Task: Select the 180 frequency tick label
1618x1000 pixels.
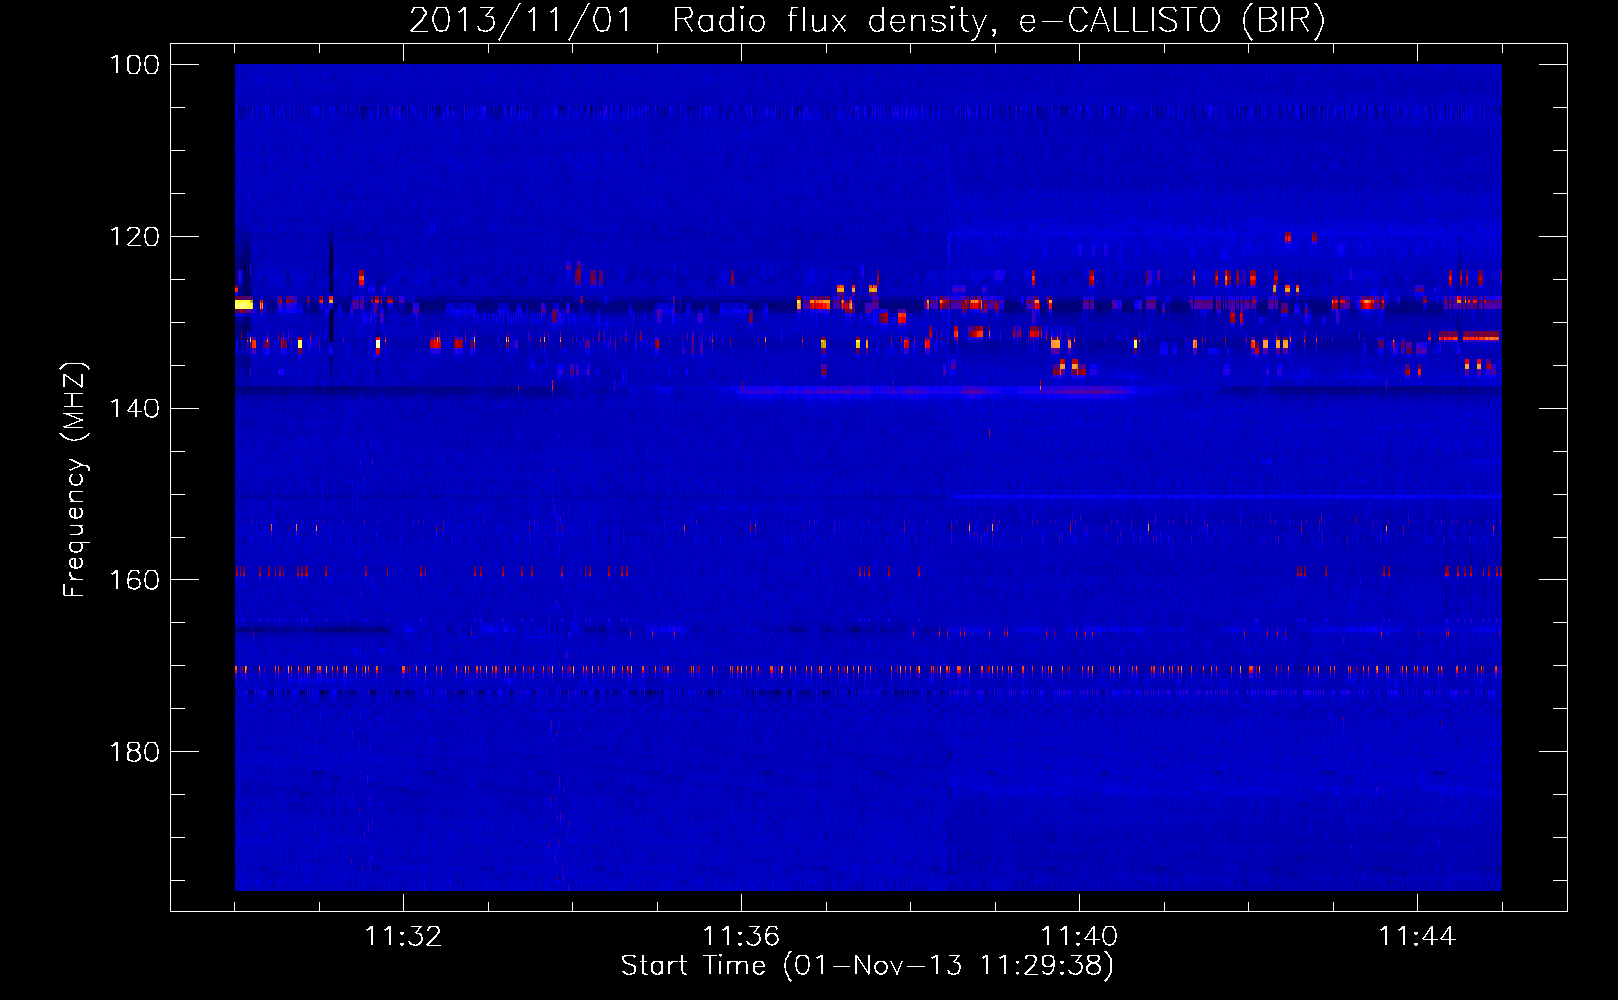Action: pyautogui.click(x=135, y=752)
